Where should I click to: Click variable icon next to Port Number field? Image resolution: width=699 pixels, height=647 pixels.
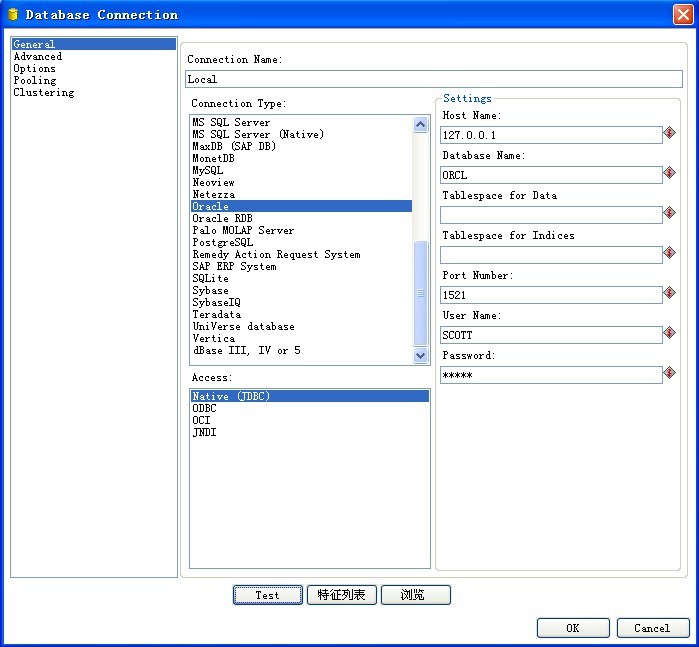click(x=669, y=293)
